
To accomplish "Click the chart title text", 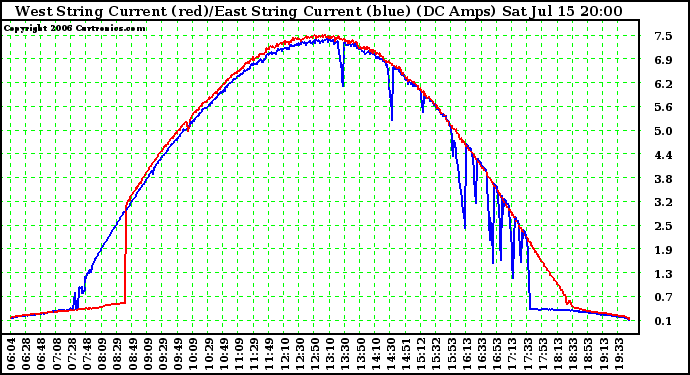I will point(319,11).
